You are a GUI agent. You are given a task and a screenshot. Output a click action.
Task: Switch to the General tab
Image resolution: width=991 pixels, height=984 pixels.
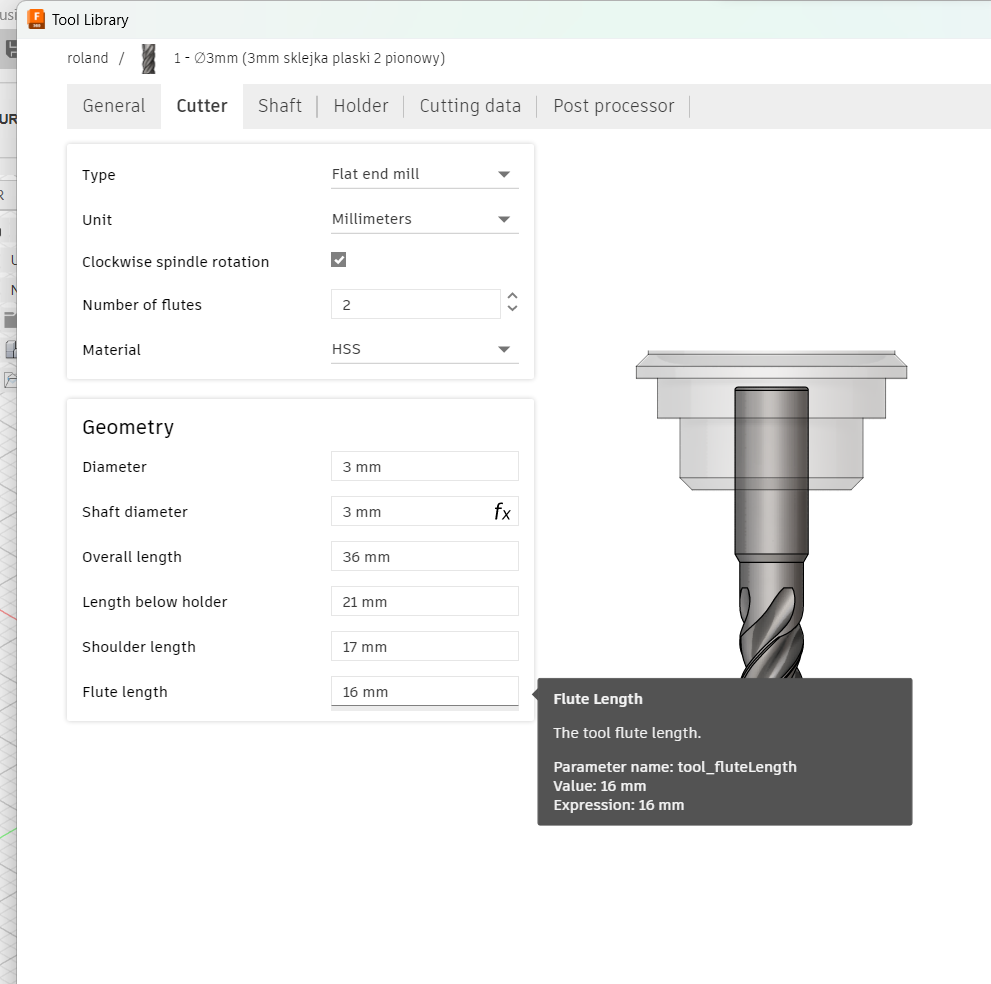click(114, 106)
